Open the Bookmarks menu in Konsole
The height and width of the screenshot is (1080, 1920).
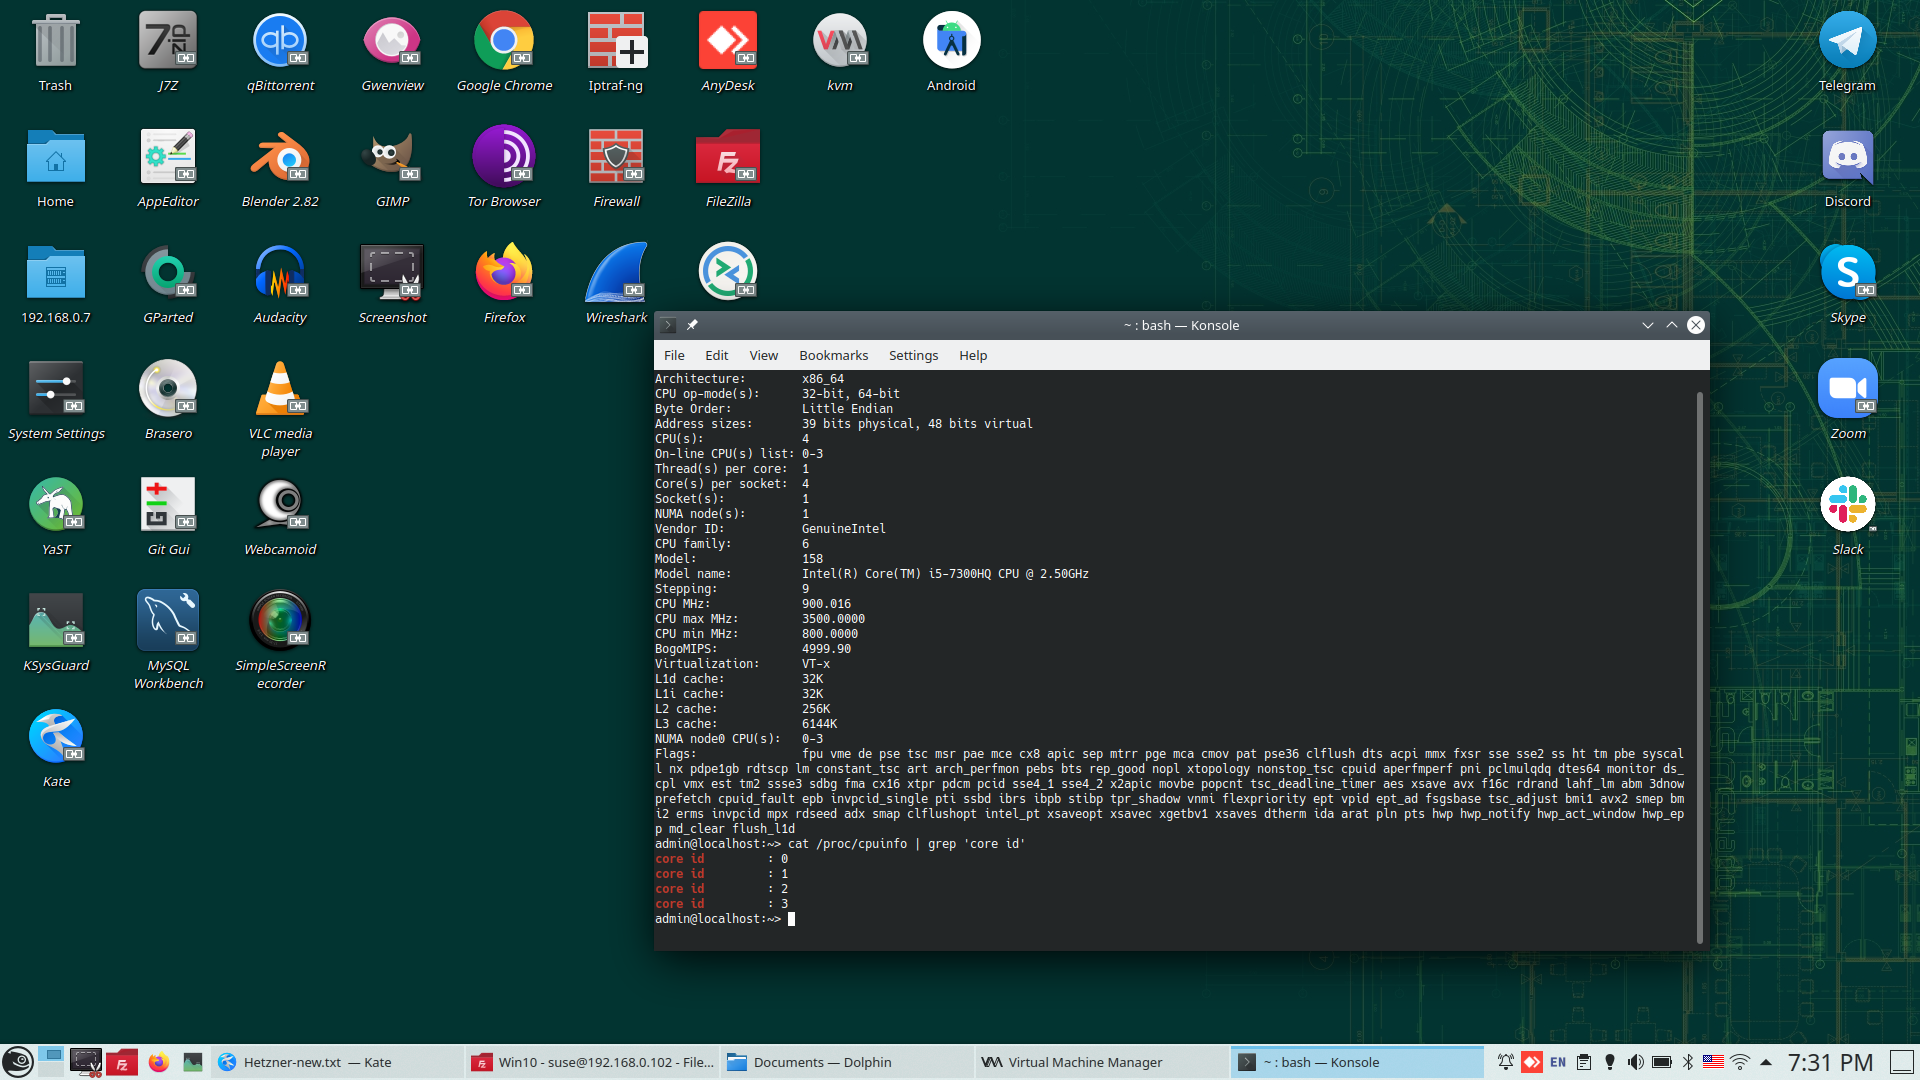[x=833, y=355]
